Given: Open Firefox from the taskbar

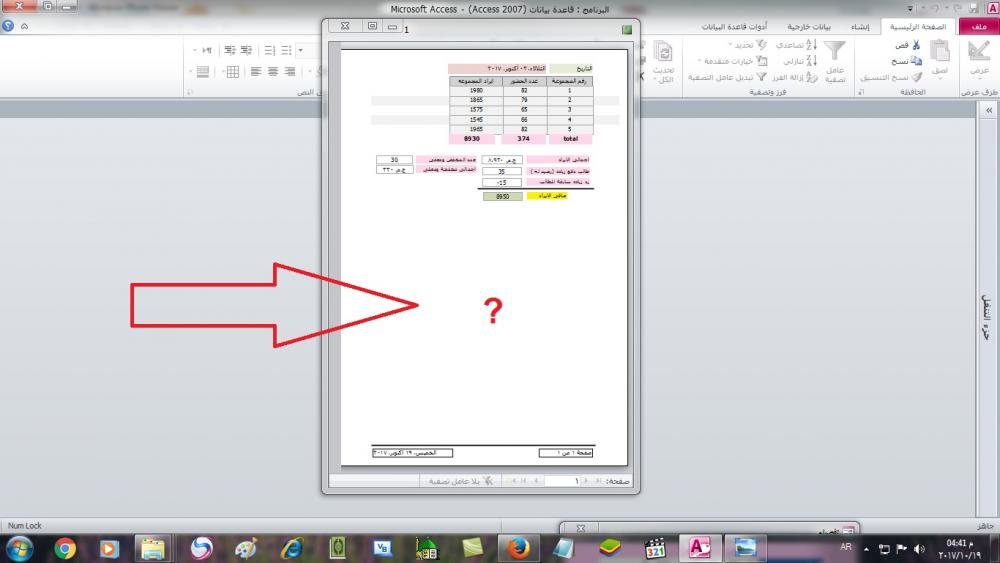Looking at the screenshot, I should [x=518, y=548].
